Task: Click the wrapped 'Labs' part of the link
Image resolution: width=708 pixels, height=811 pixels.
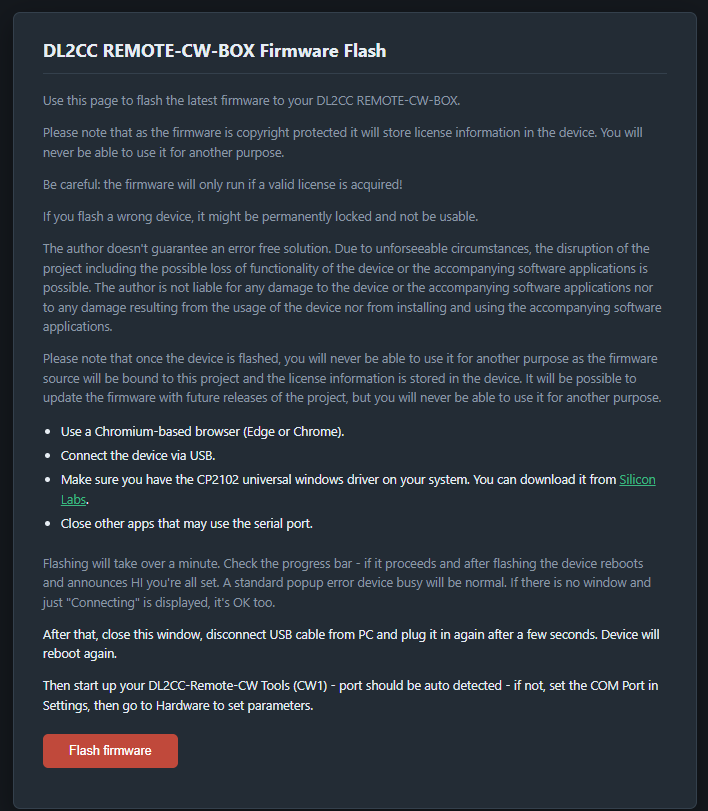Action: (73, 500)
